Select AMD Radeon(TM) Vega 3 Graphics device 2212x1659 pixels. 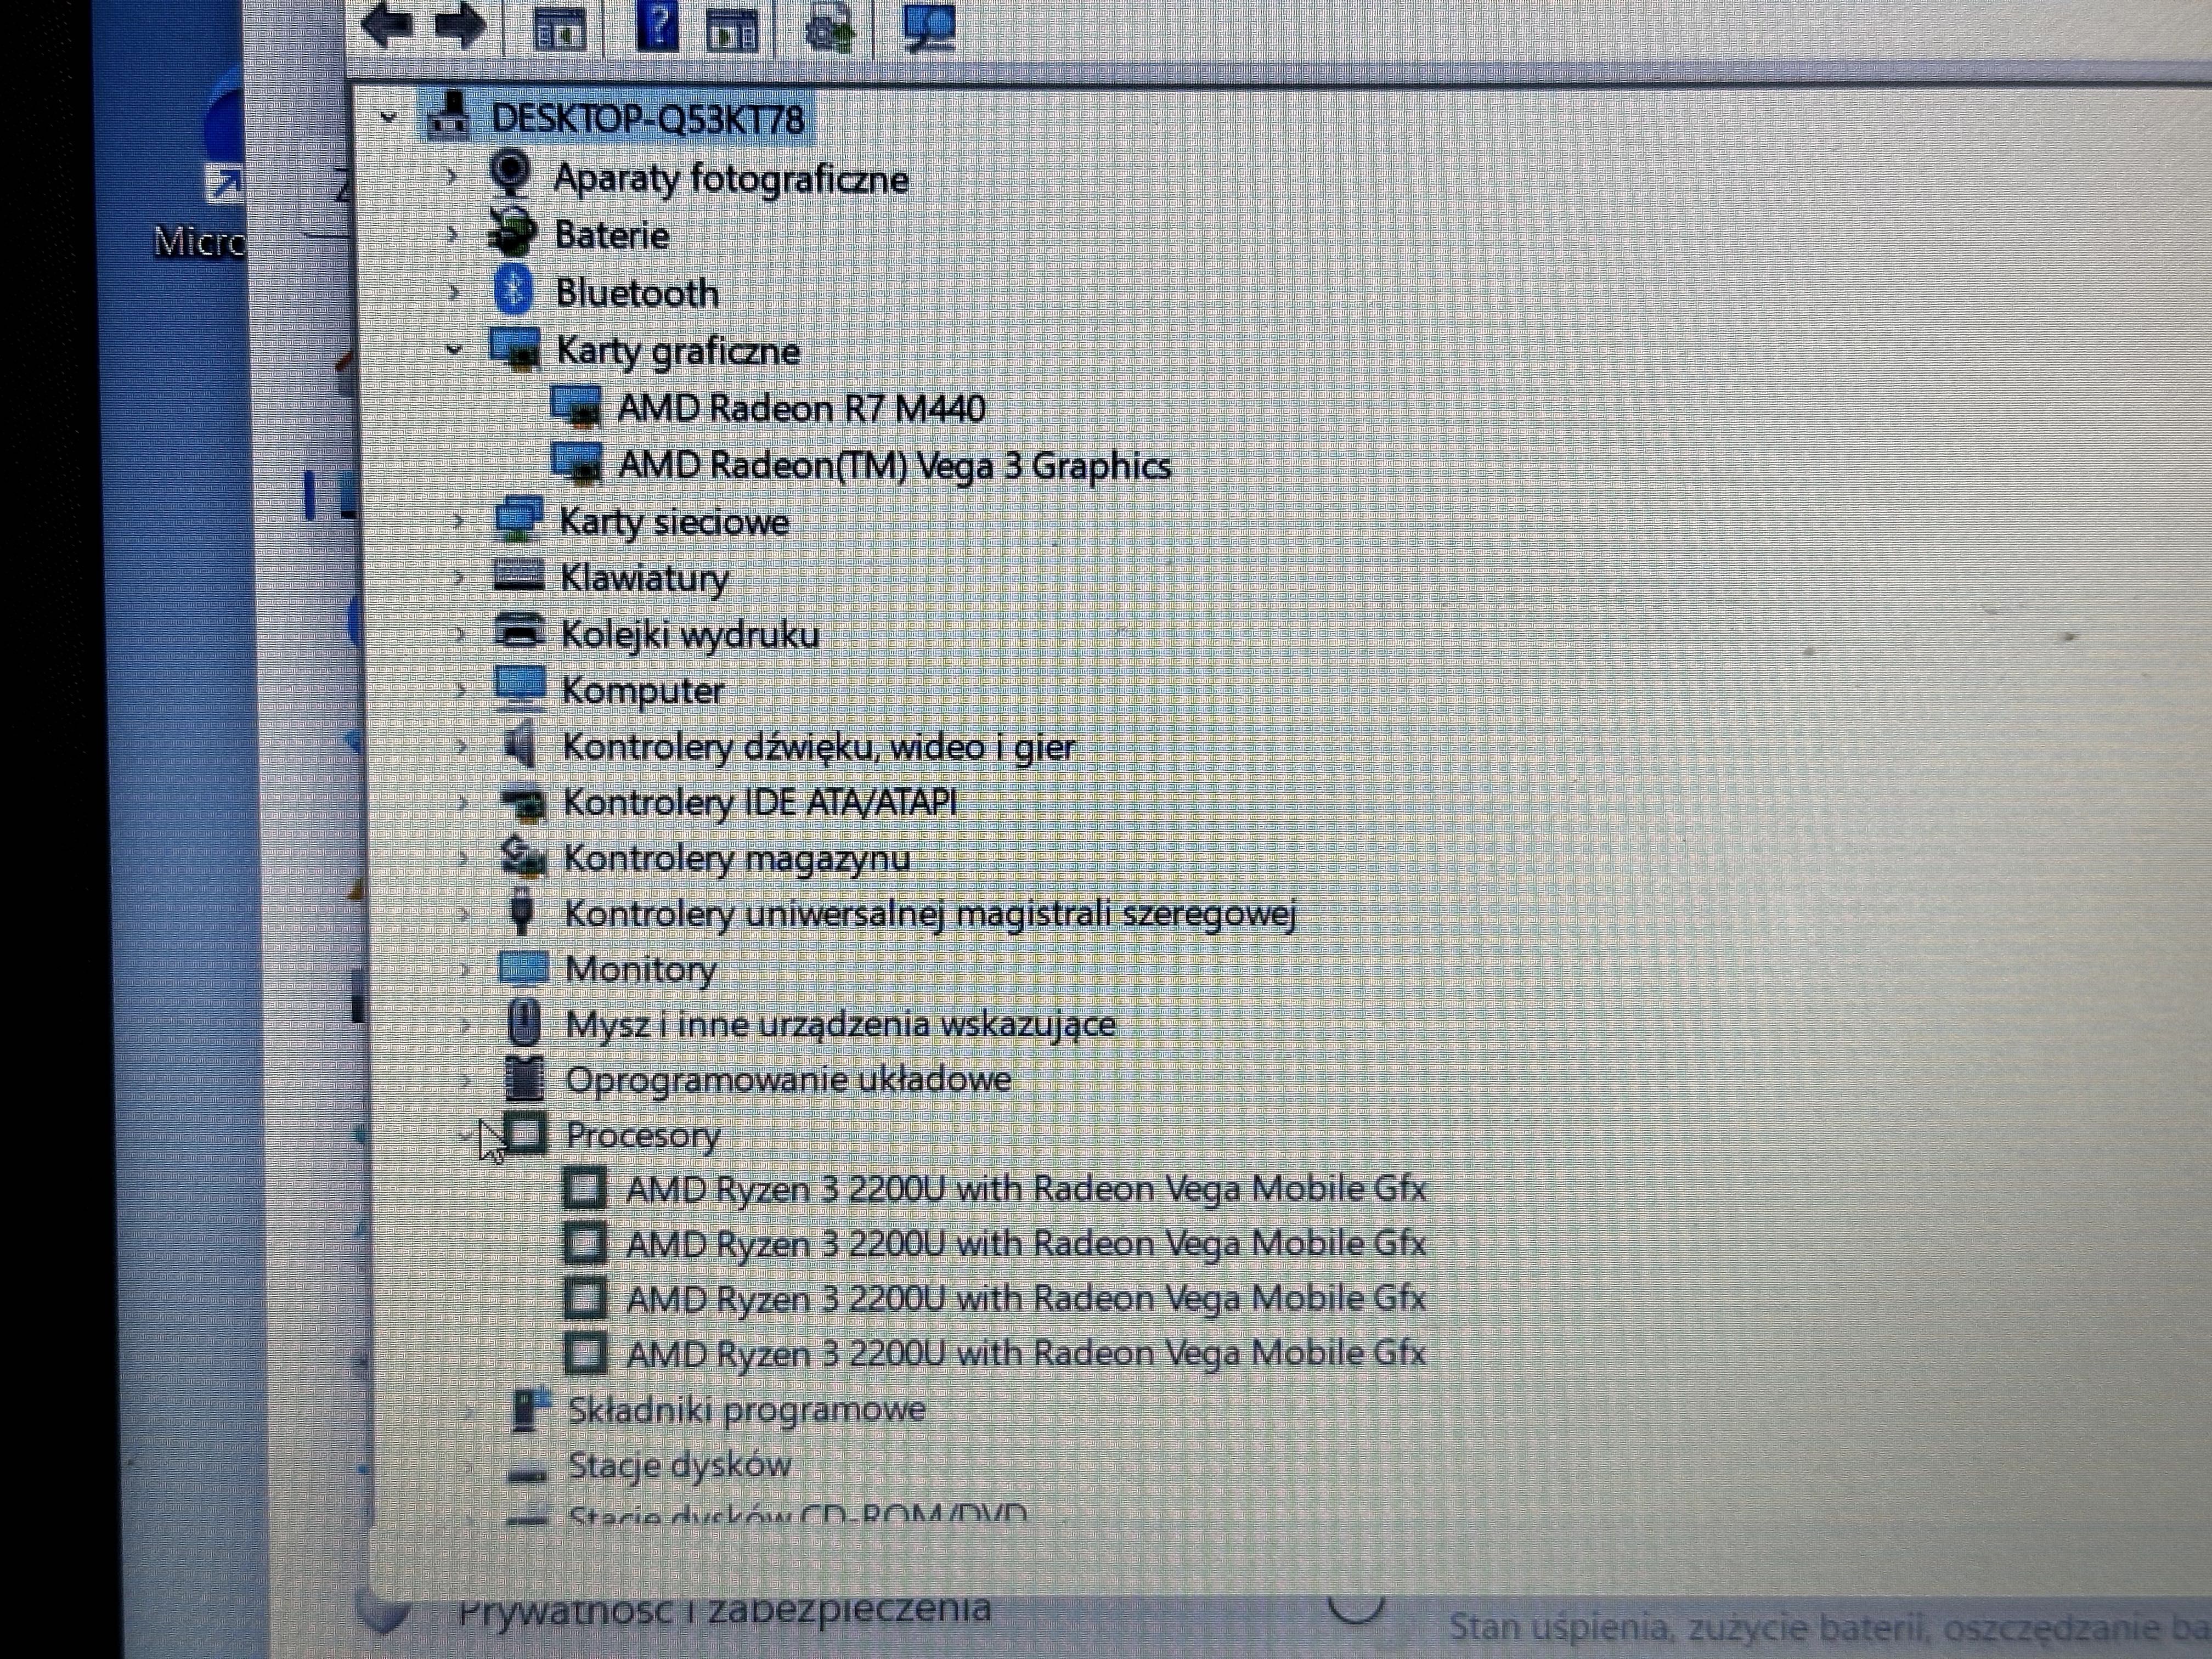[894, 466]
